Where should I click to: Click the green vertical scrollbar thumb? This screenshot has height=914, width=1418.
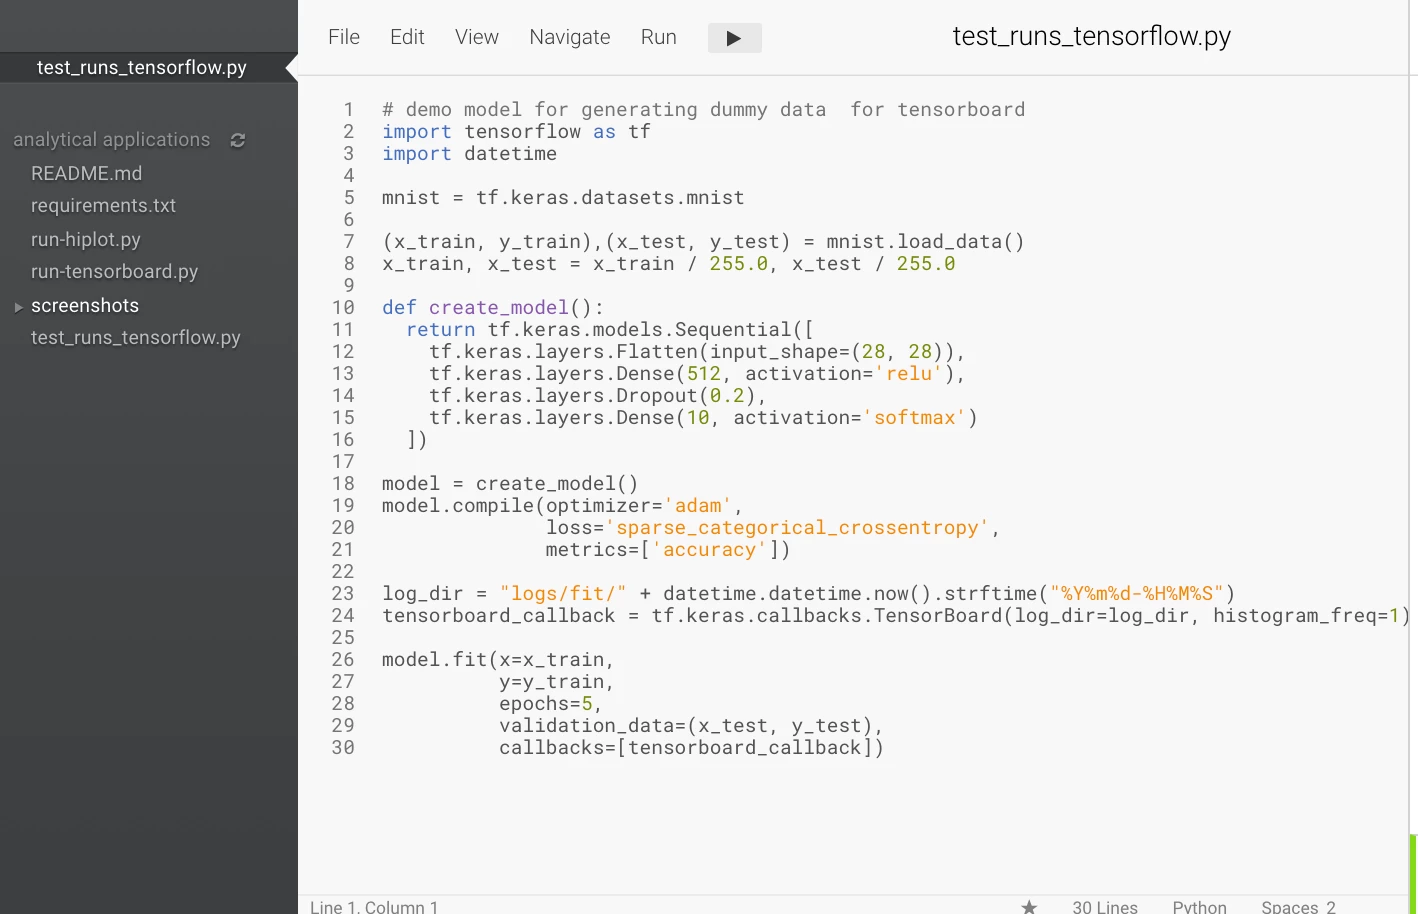pos(1413,873)
